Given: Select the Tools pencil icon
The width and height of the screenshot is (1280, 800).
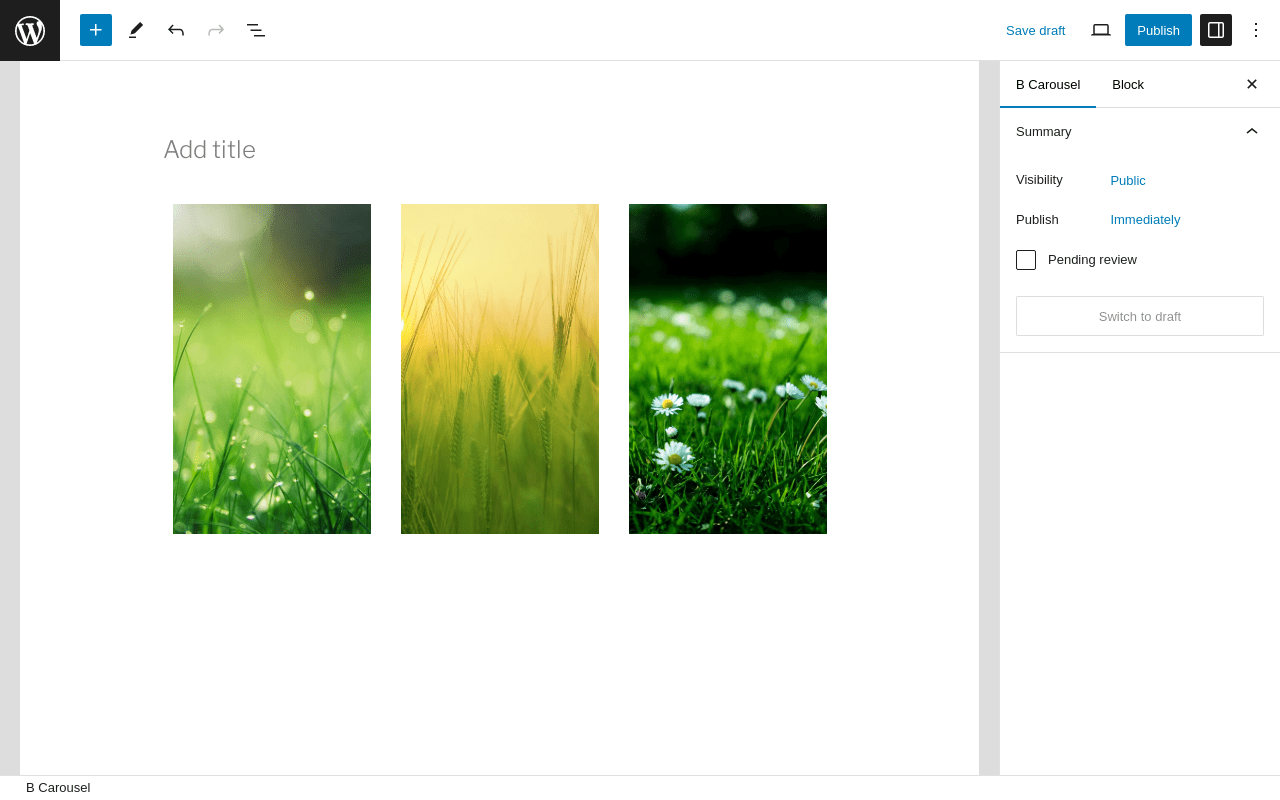Looking at the screenshot, I should 136,30.
